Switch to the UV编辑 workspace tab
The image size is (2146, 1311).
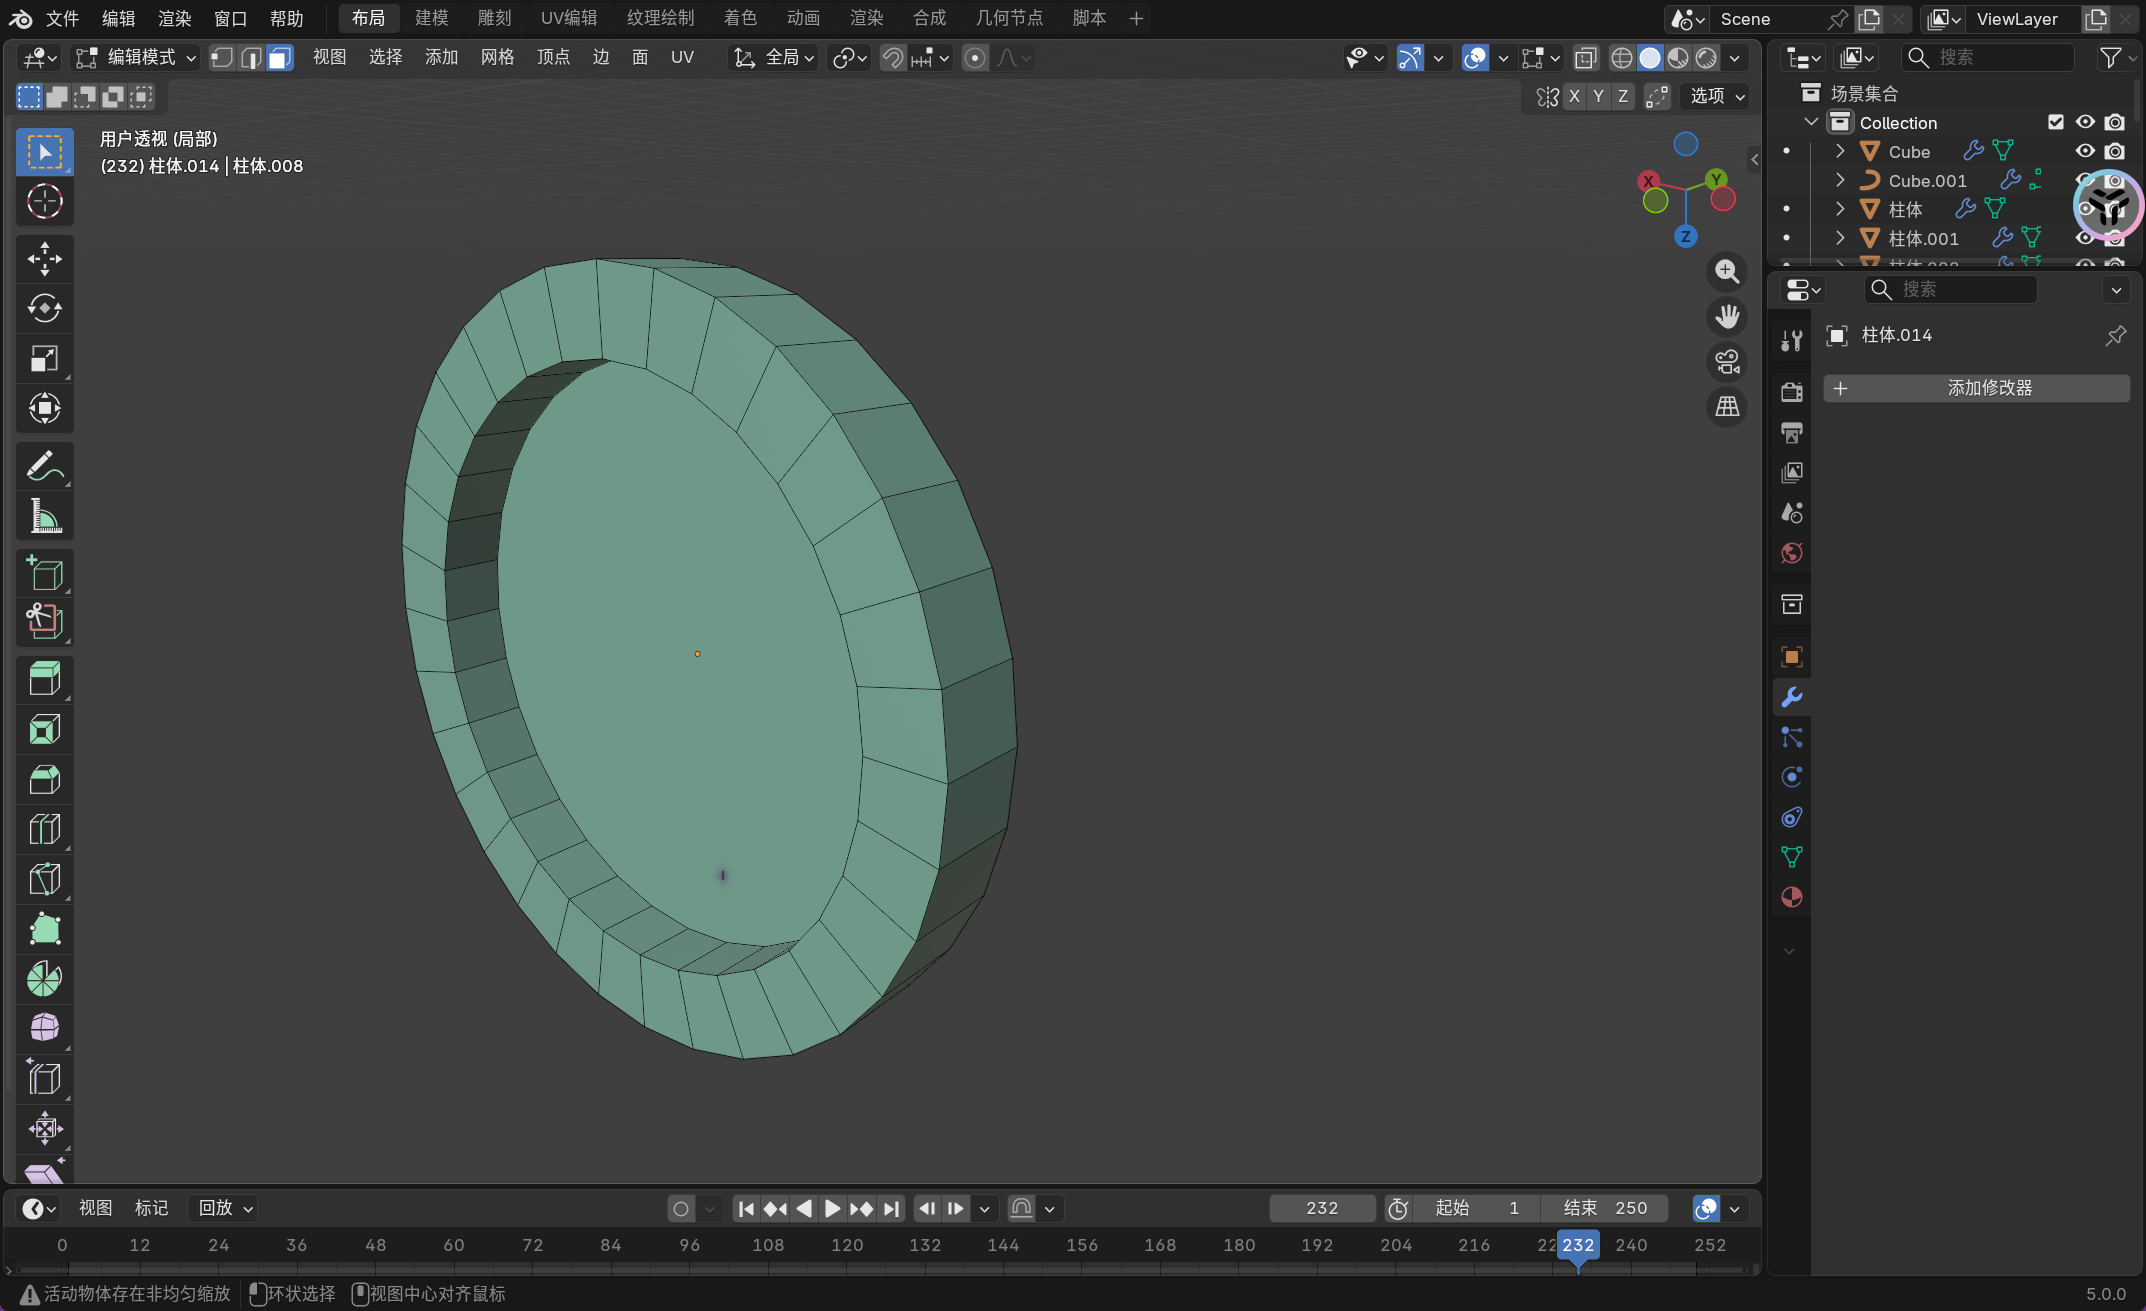pyautogui.click(x=568, y=18)
